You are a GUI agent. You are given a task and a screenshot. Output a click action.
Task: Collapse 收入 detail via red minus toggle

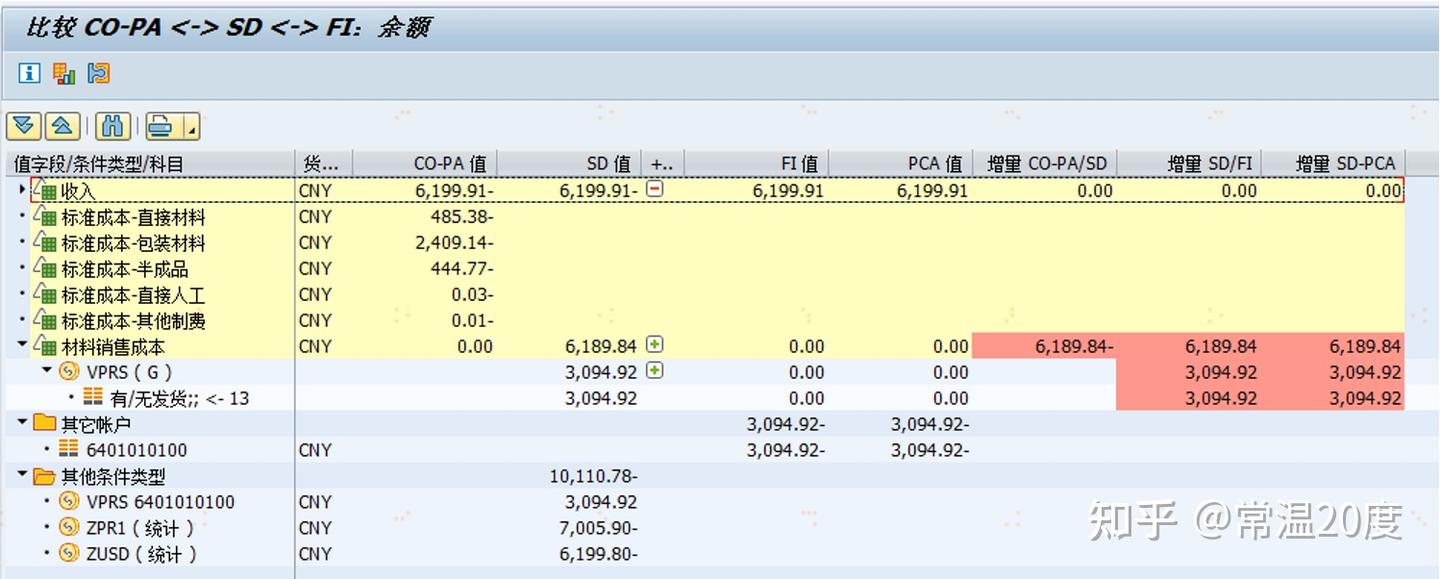(655, 189)
